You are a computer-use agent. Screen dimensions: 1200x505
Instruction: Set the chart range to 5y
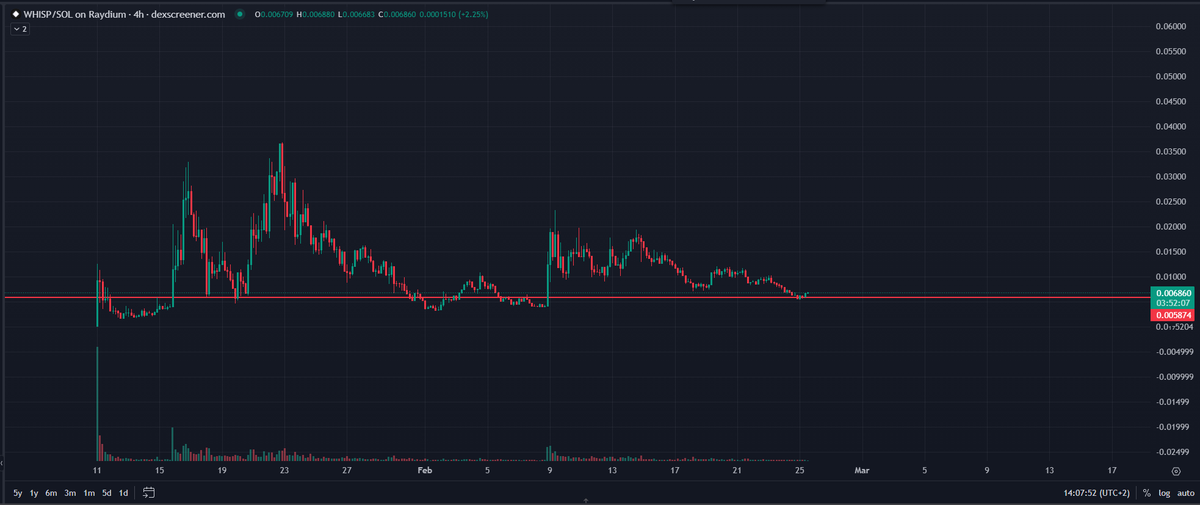[x=18, y=493]
